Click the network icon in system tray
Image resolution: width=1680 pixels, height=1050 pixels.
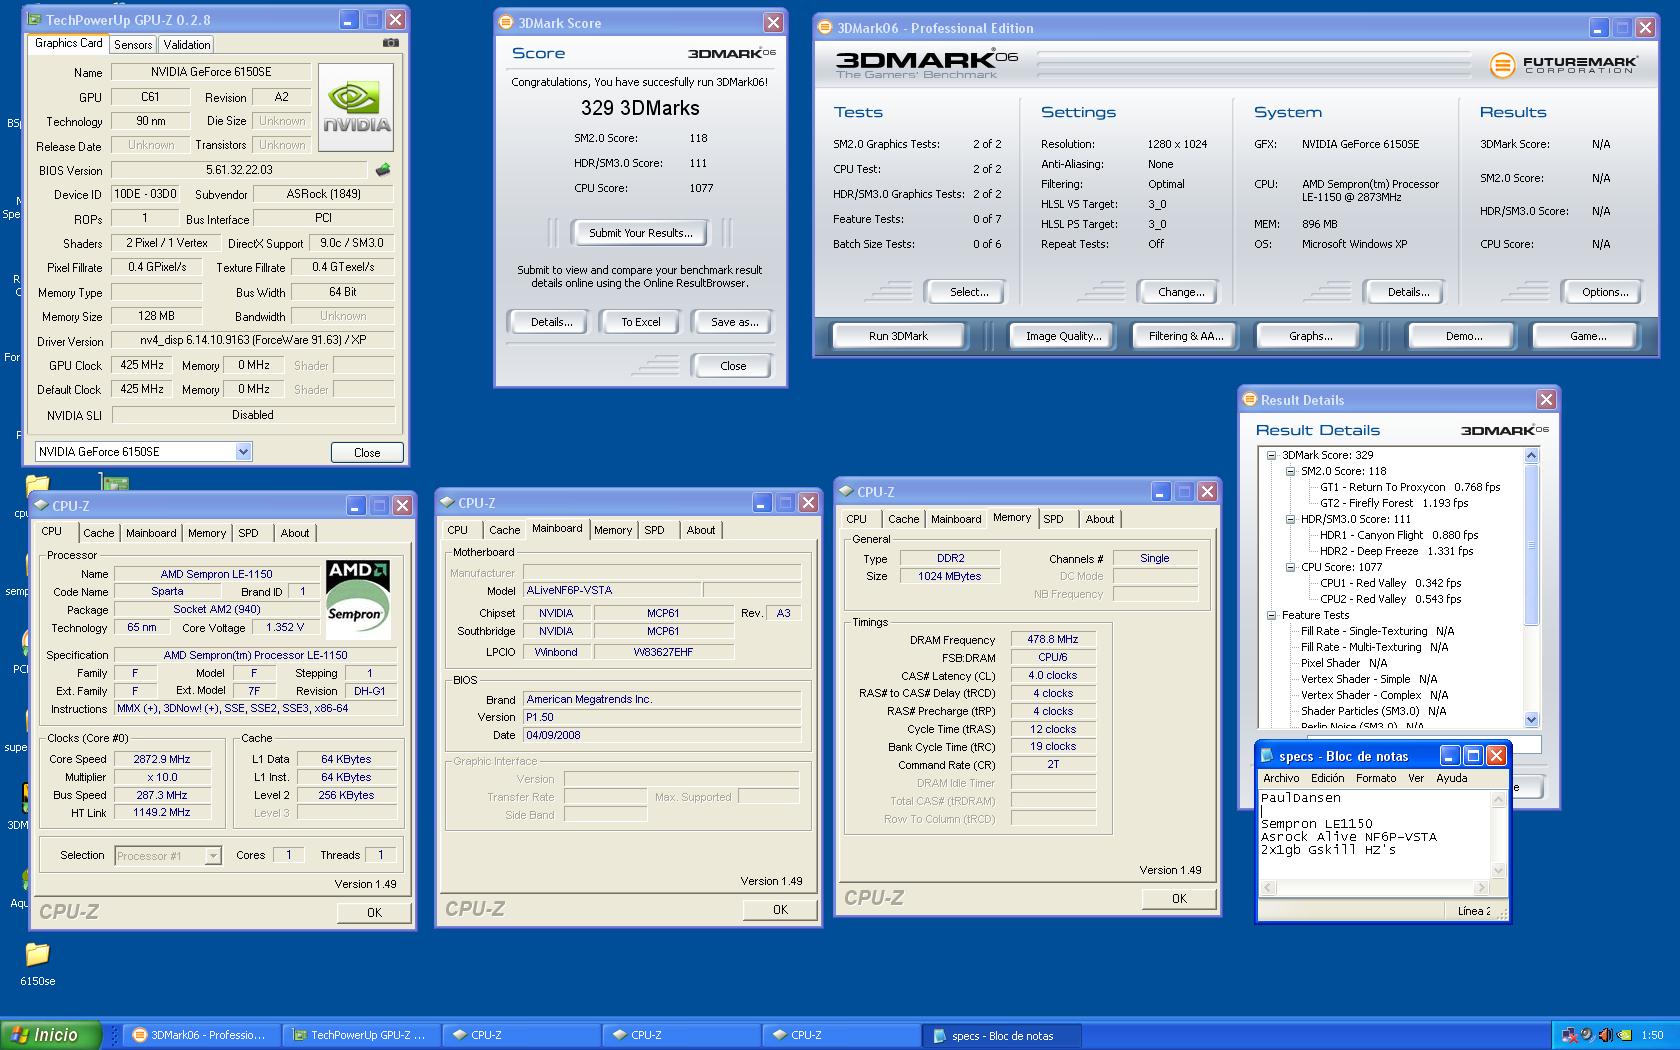1569,1036
